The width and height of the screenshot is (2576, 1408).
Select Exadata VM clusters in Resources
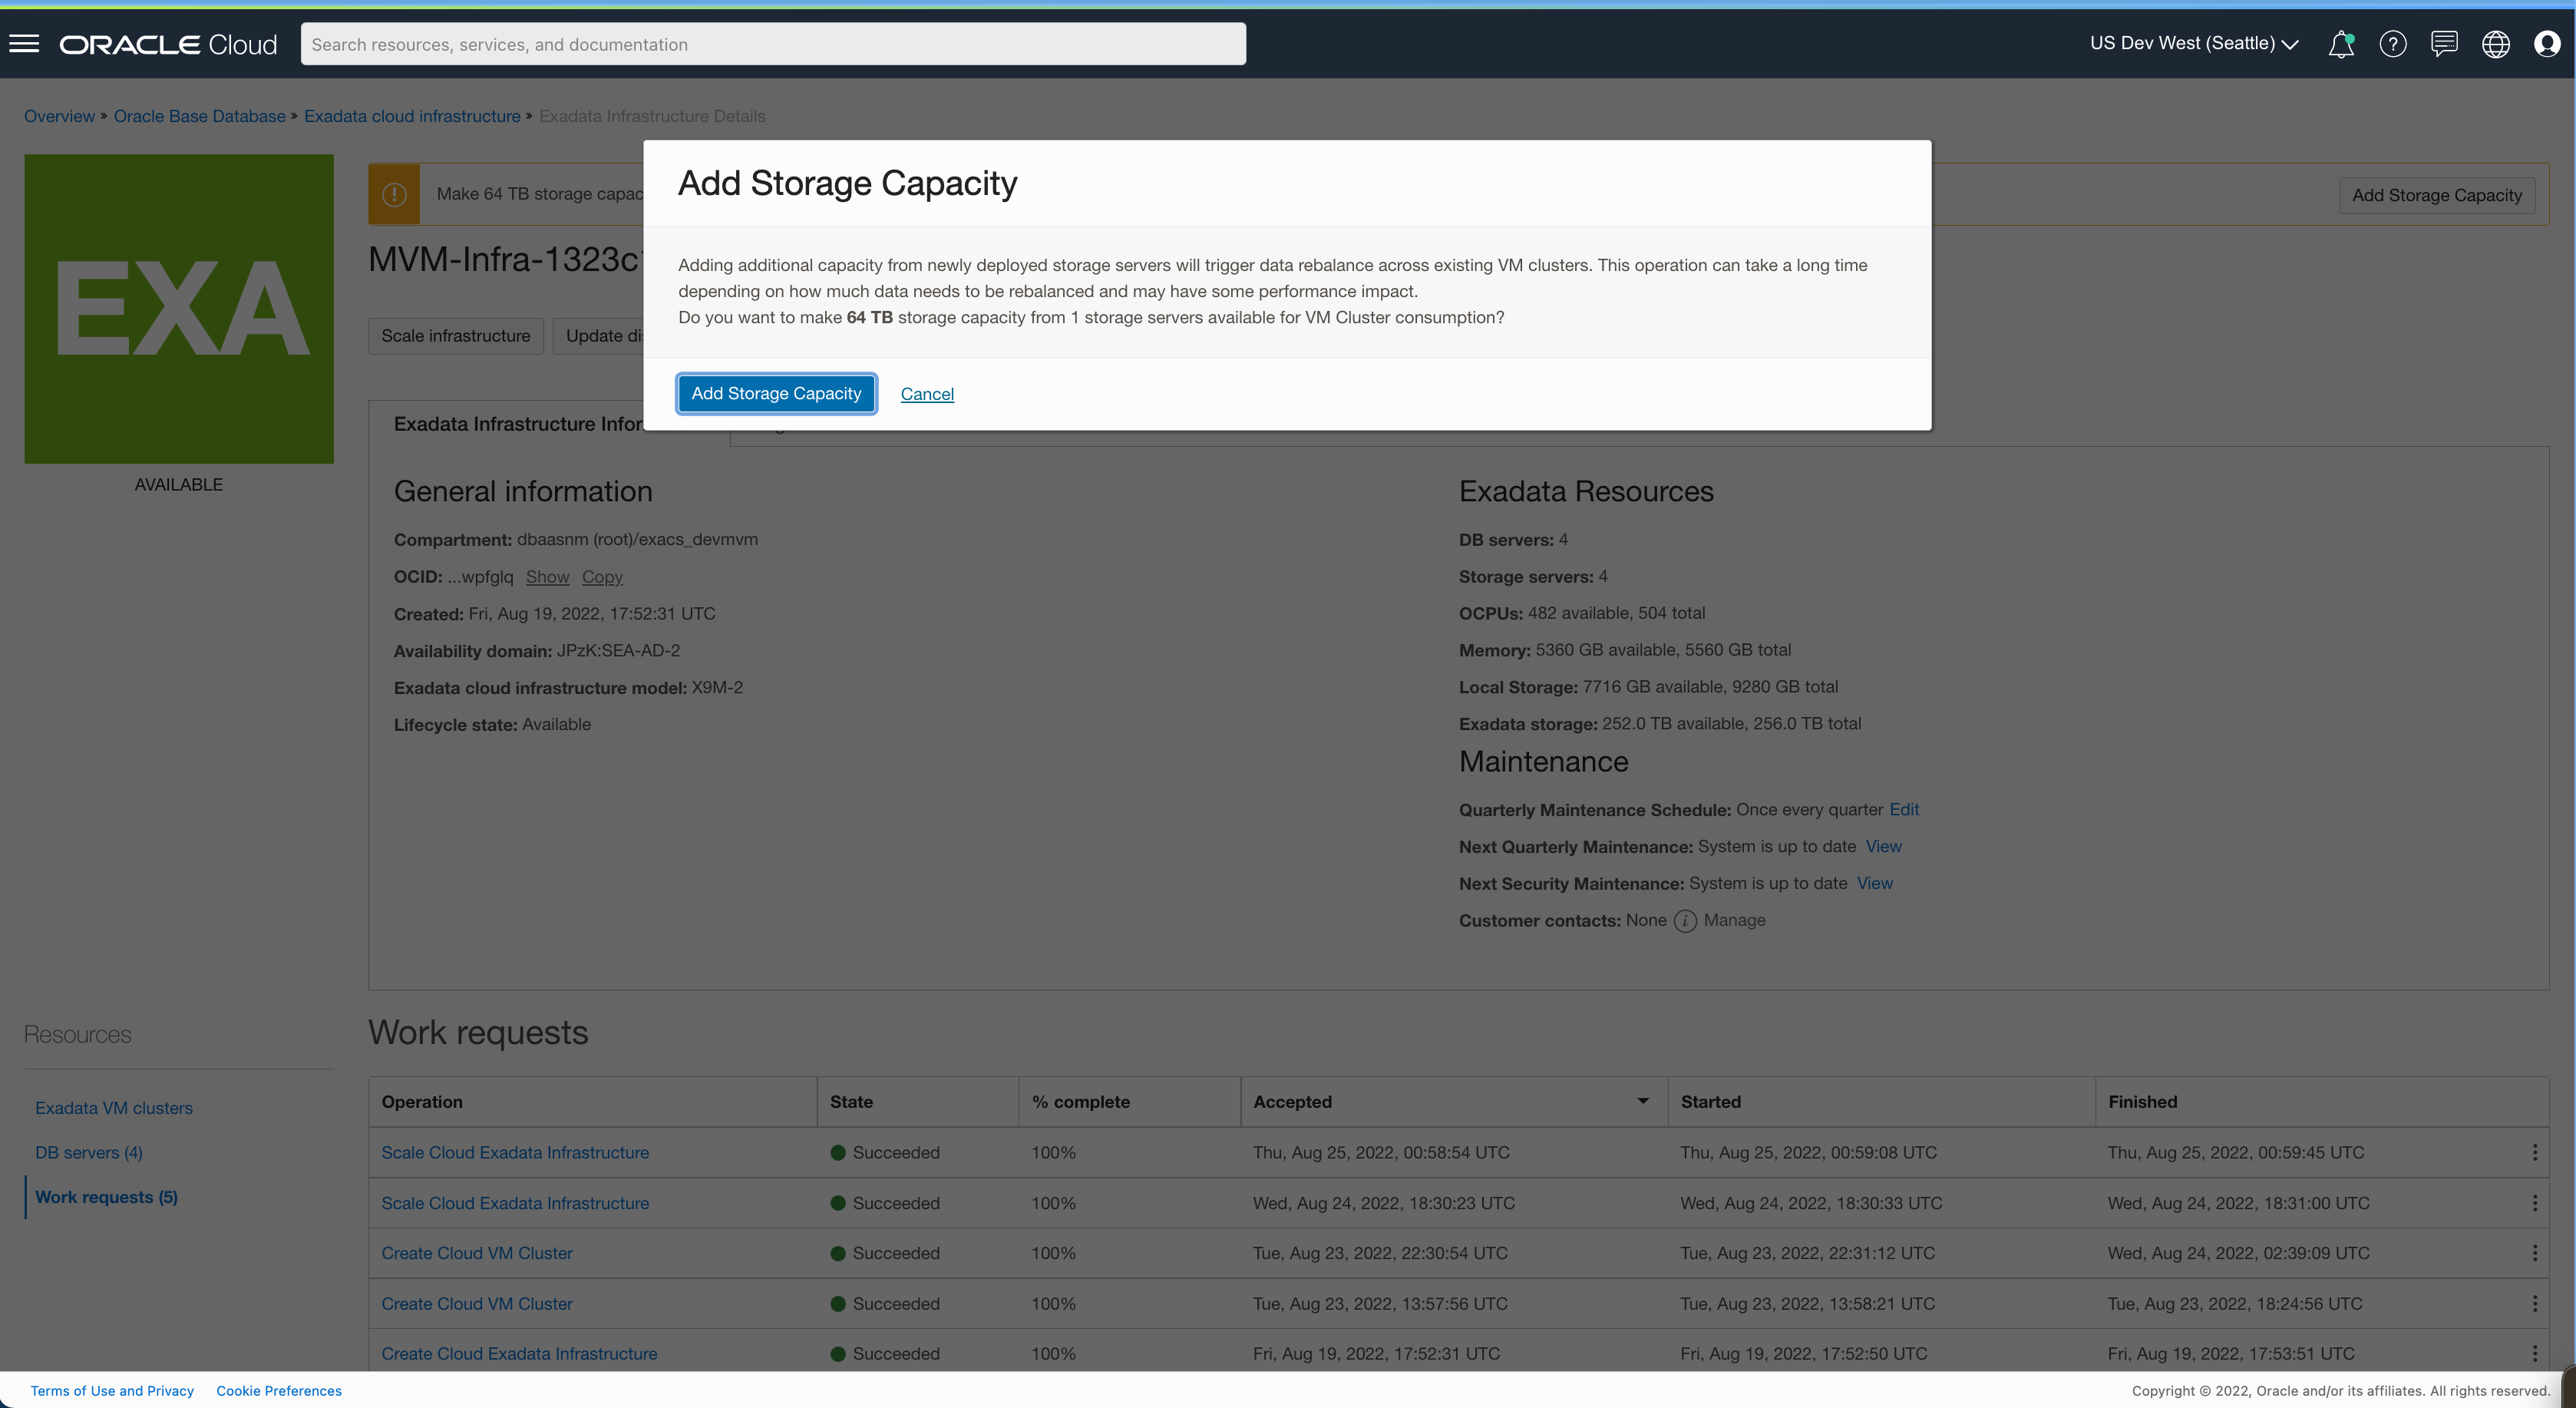pyautogui.click(x=114, y=1108)
